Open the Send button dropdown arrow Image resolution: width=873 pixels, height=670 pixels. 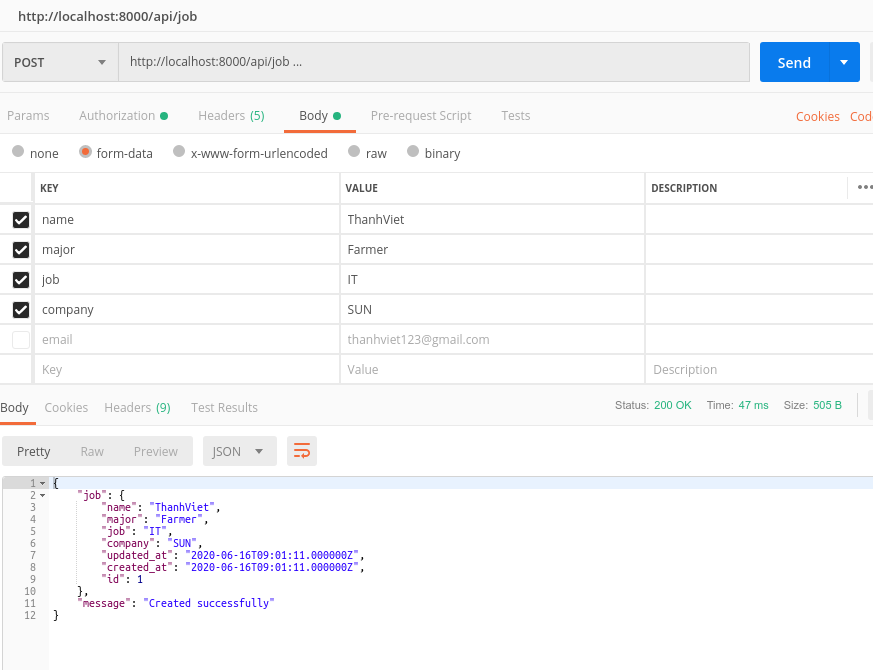[x=844, y=62]
